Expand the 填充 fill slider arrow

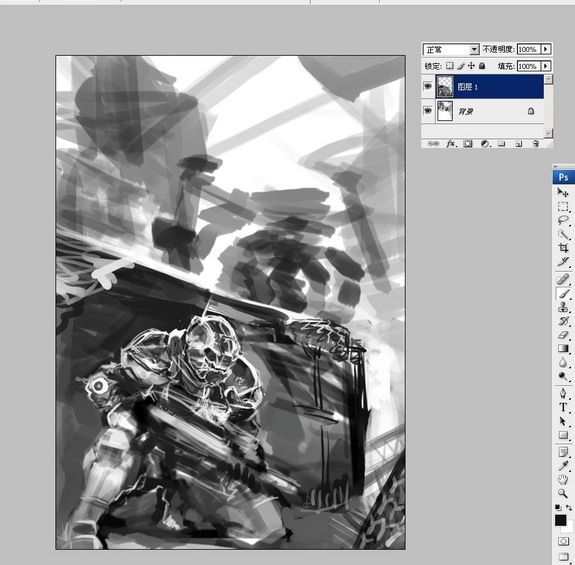pos(546,66)
